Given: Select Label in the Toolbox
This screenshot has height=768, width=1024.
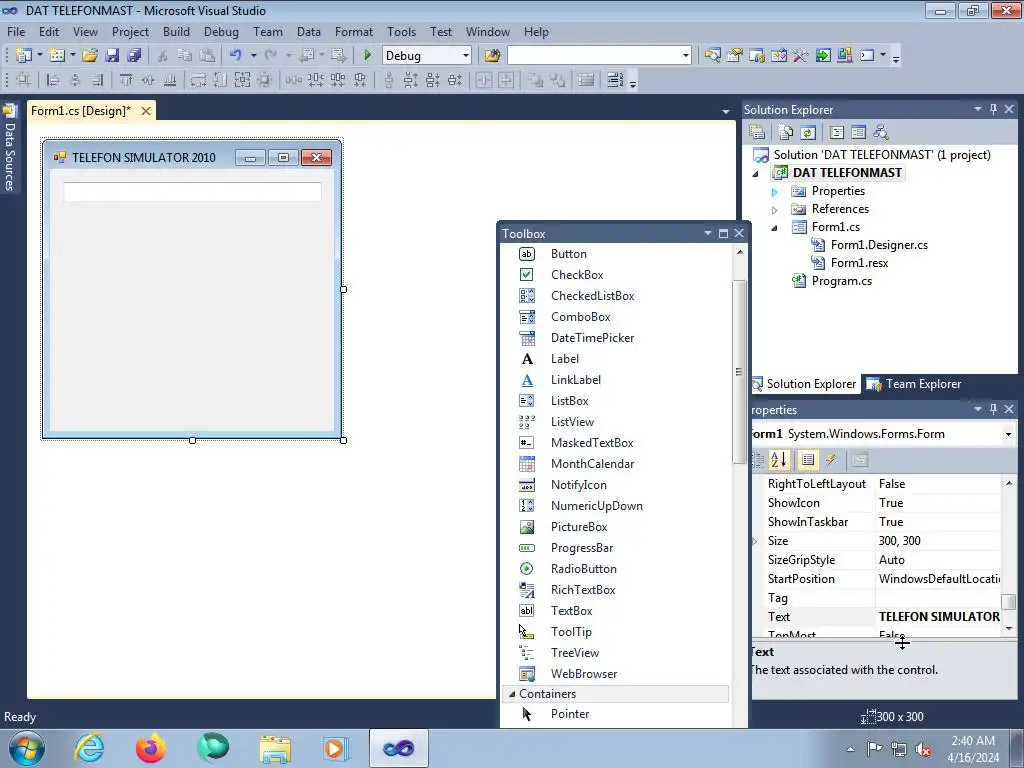Looking at the screenshot, I should [564, 359].
